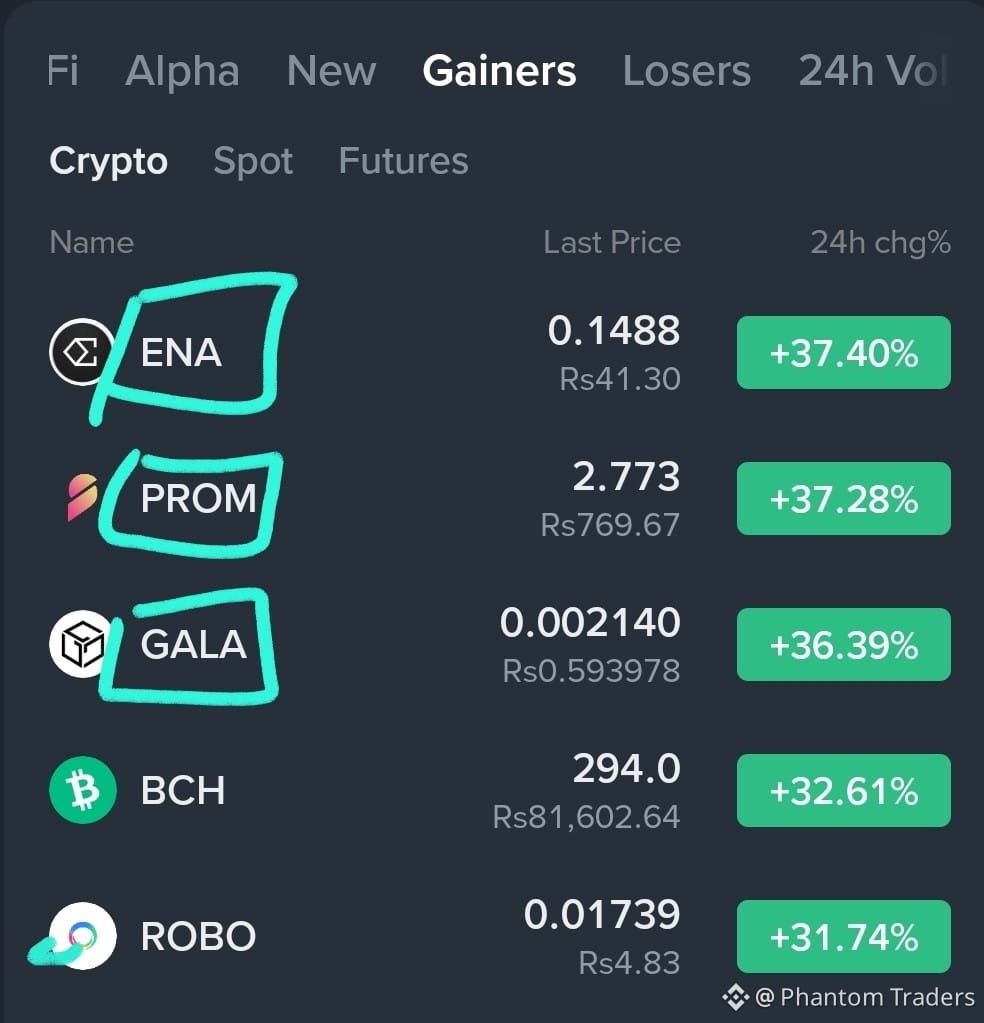Viewport: 984px width, 1023px height.
Task: Filter by Futures market
Action: (403, 160)
